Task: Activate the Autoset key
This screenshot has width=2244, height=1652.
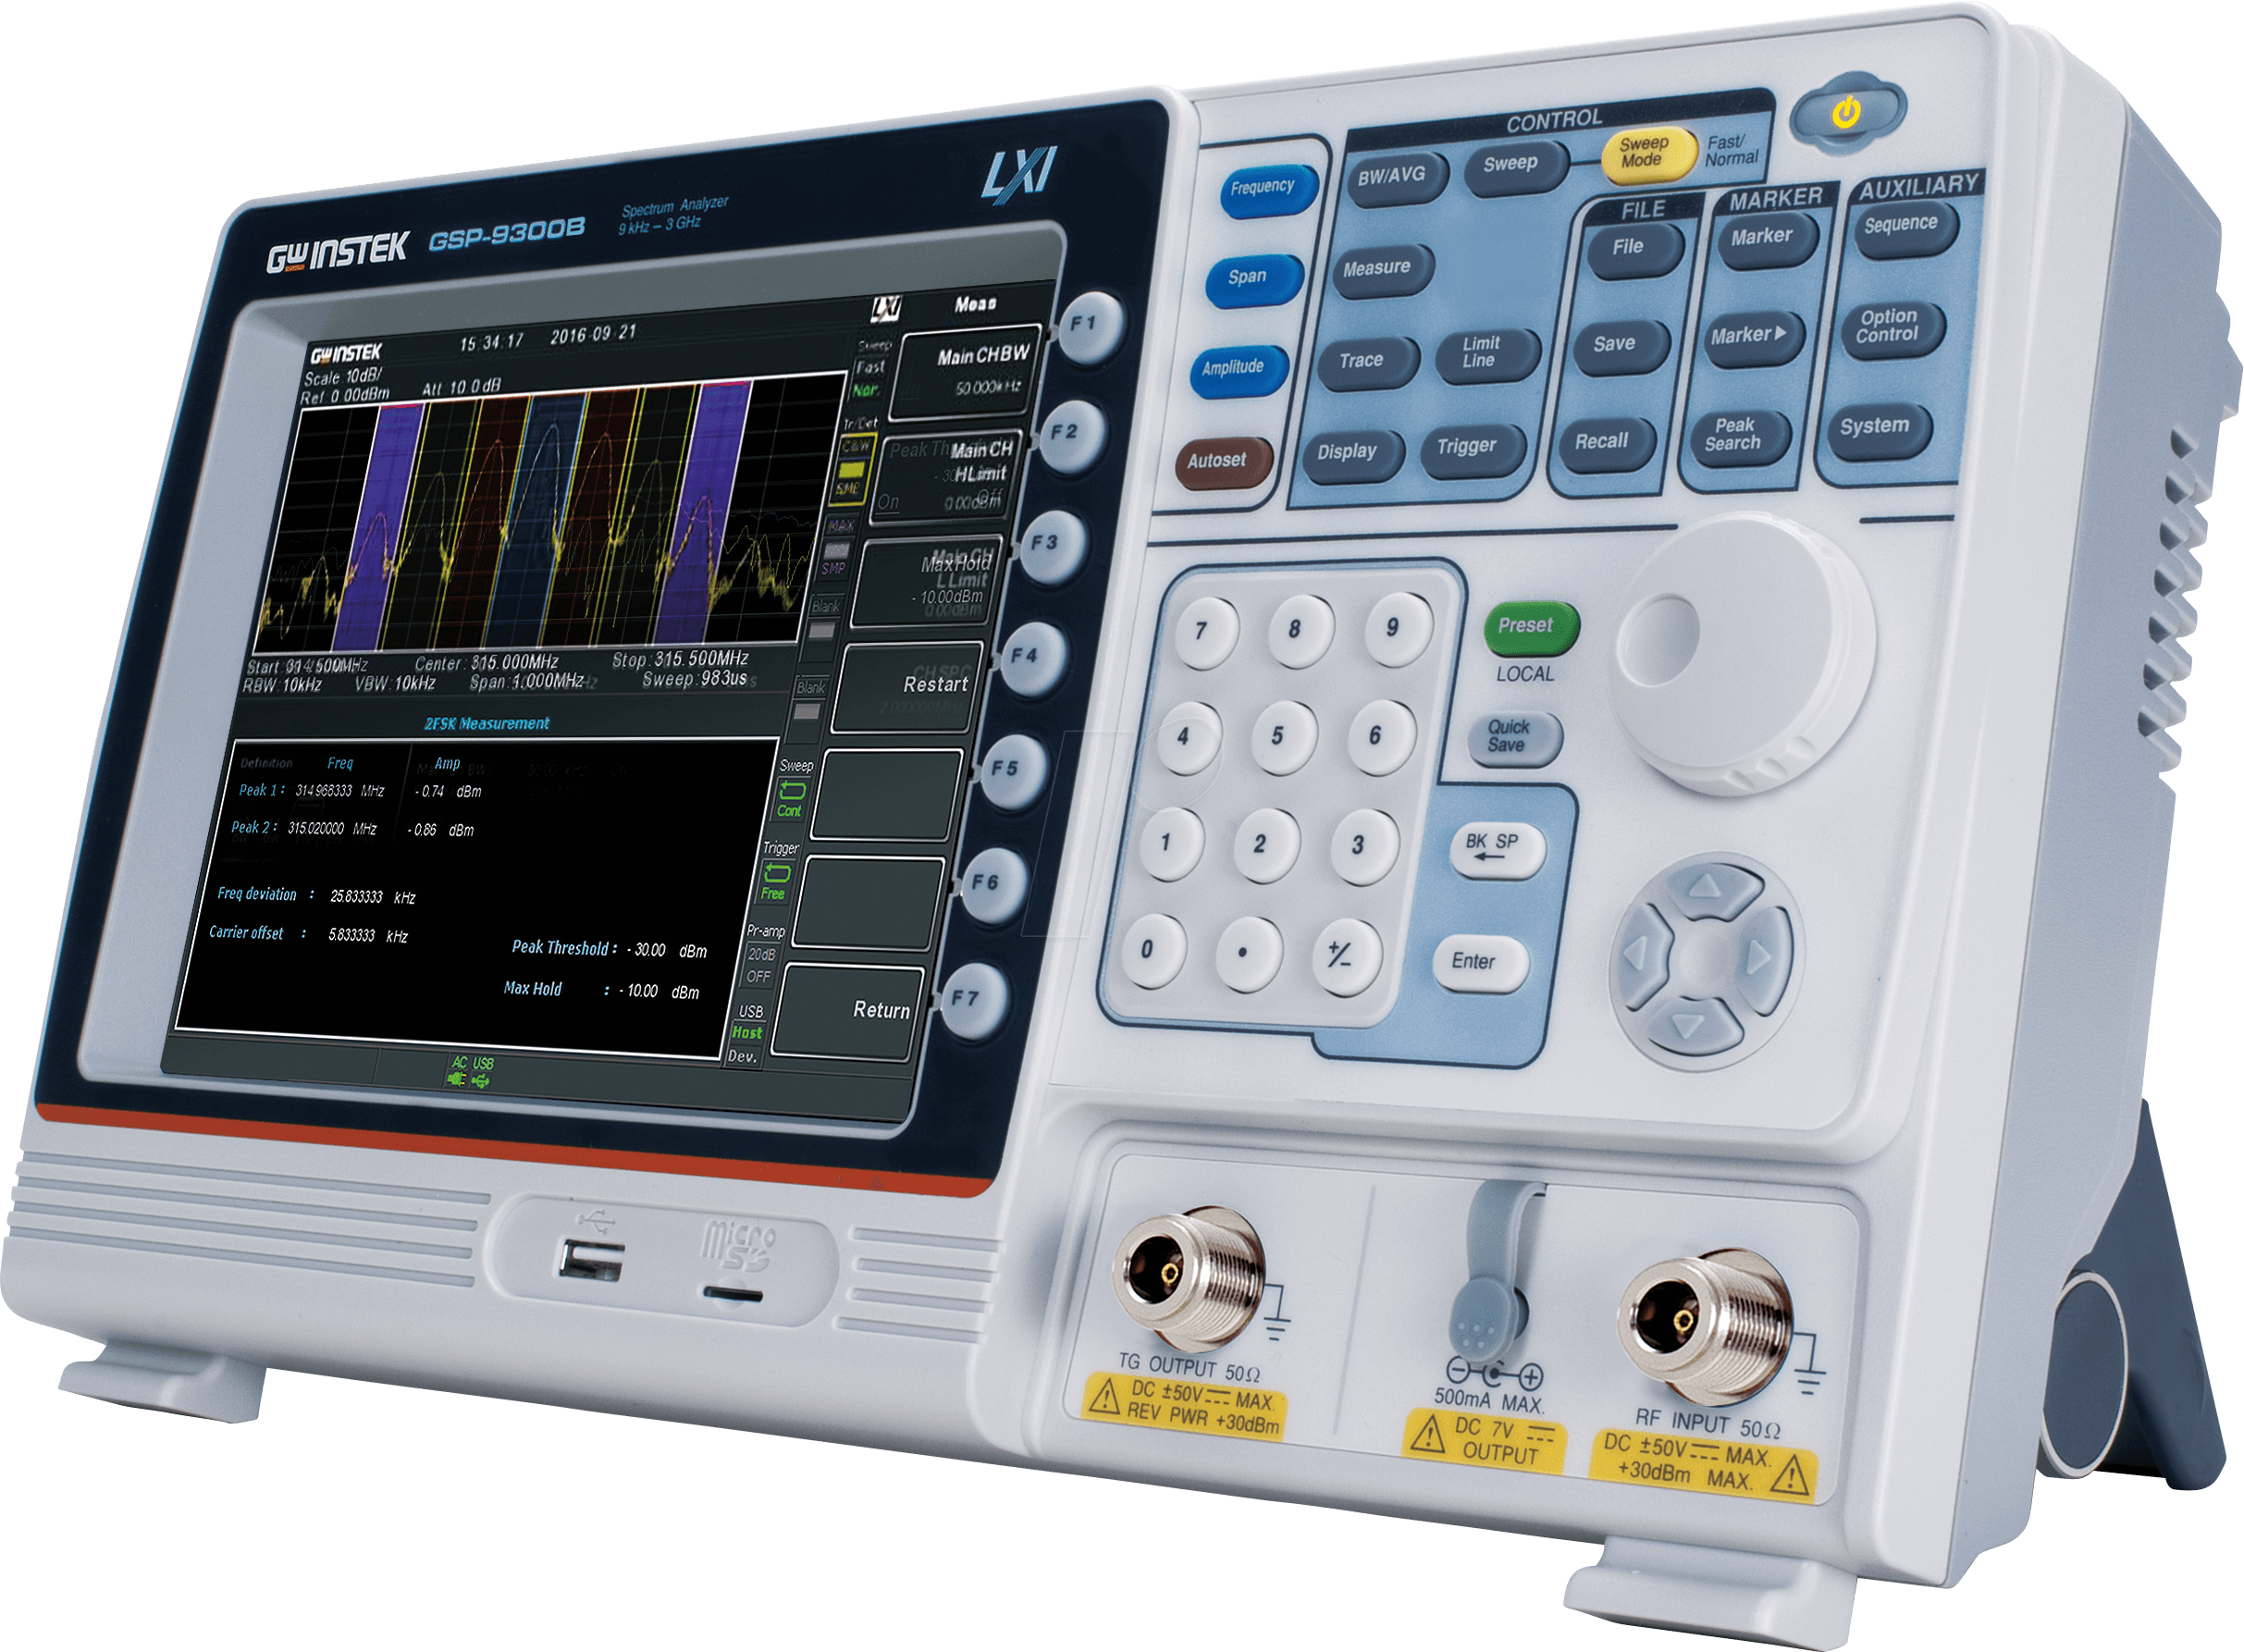Action: click(x=1222, y=462)
